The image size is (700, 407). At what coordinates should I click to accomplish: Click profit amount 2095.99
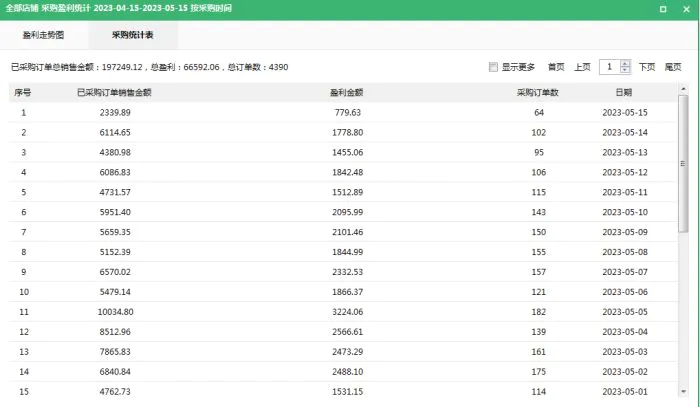click(x=348, y=212)
